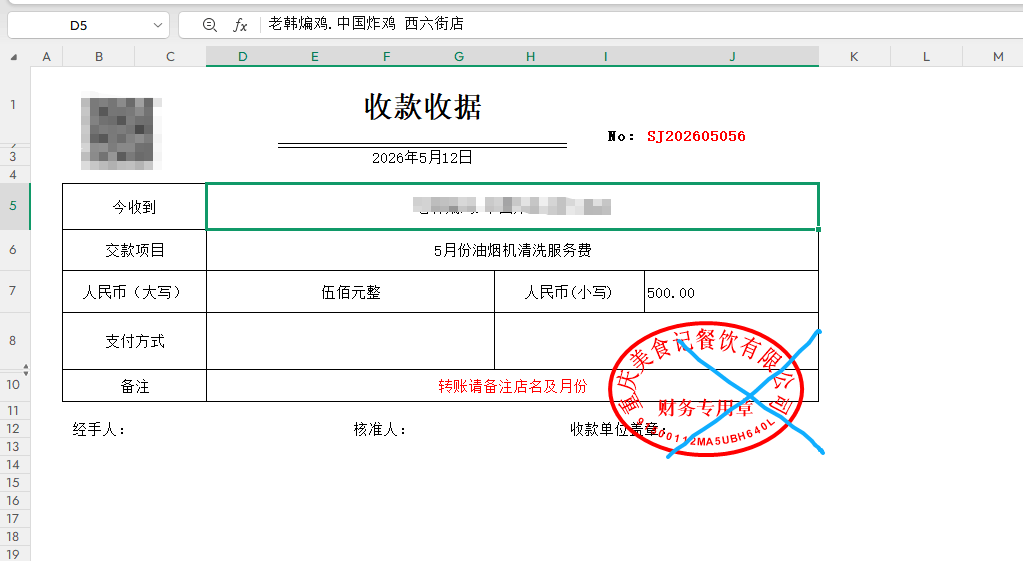Viewport: 1023px width, 561px height.
Task: Select the red 转账请备注店名及月份 note cell
Action: [x=512, y=386]
